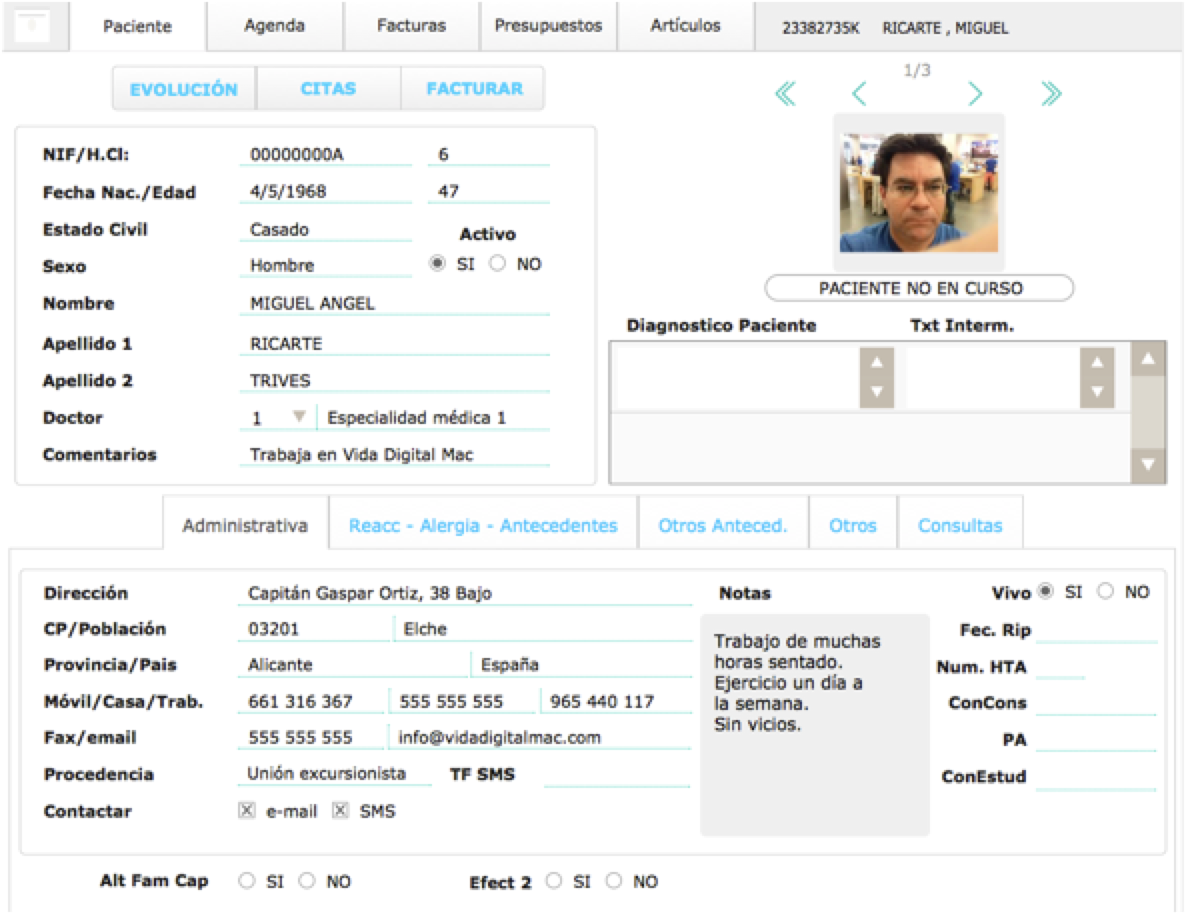Go to next patient record arrow
Viewport: 1186px width, 914px height.
click(x=975, y=94)
